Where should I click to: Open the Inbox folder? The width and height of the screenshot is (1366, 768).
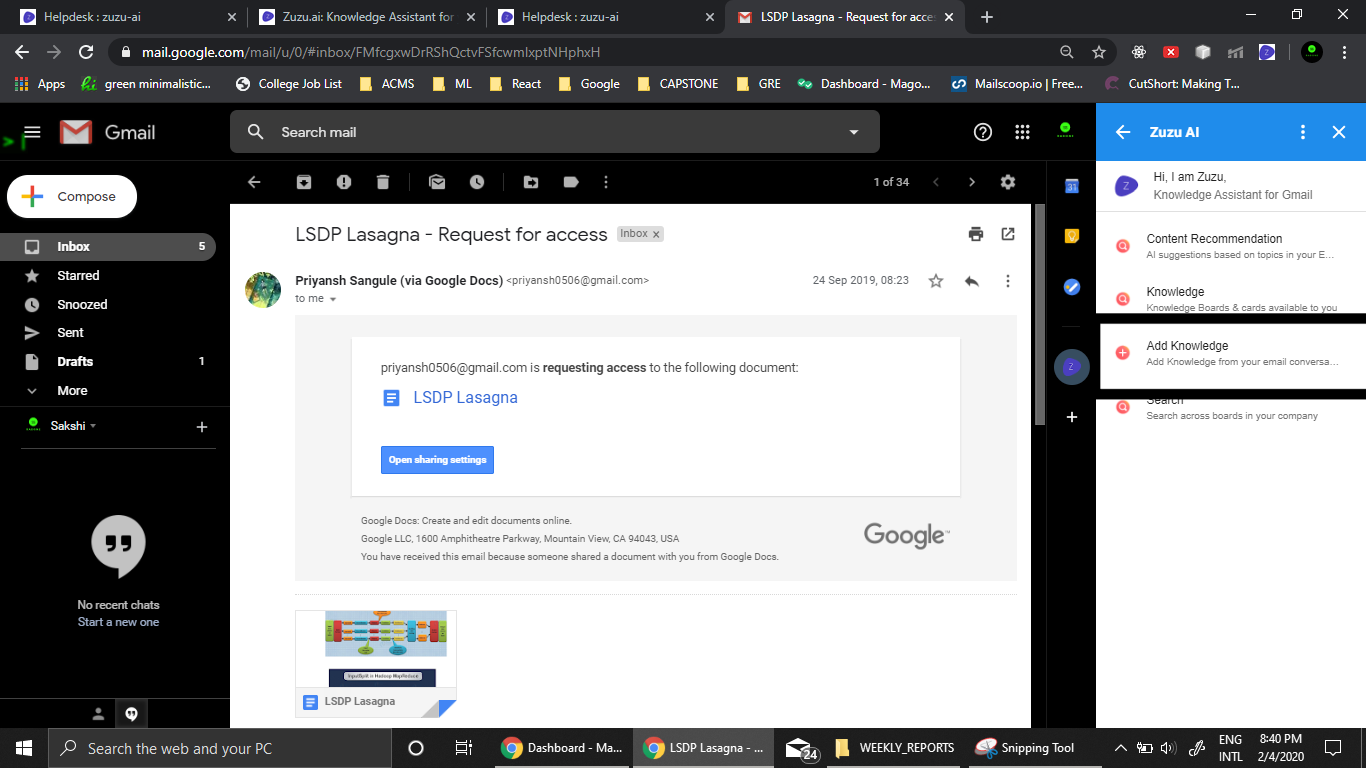coord(108,246)
